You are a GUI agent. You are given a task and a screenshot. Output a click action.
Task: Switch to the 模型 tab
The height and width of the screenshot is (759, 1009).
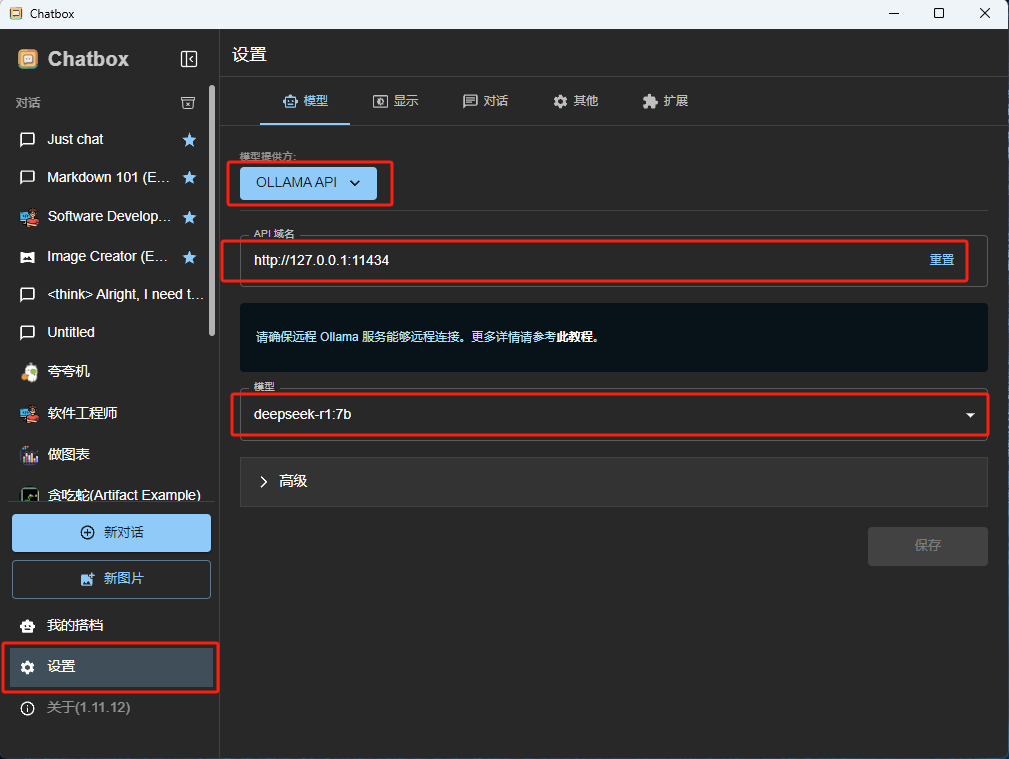305,101
